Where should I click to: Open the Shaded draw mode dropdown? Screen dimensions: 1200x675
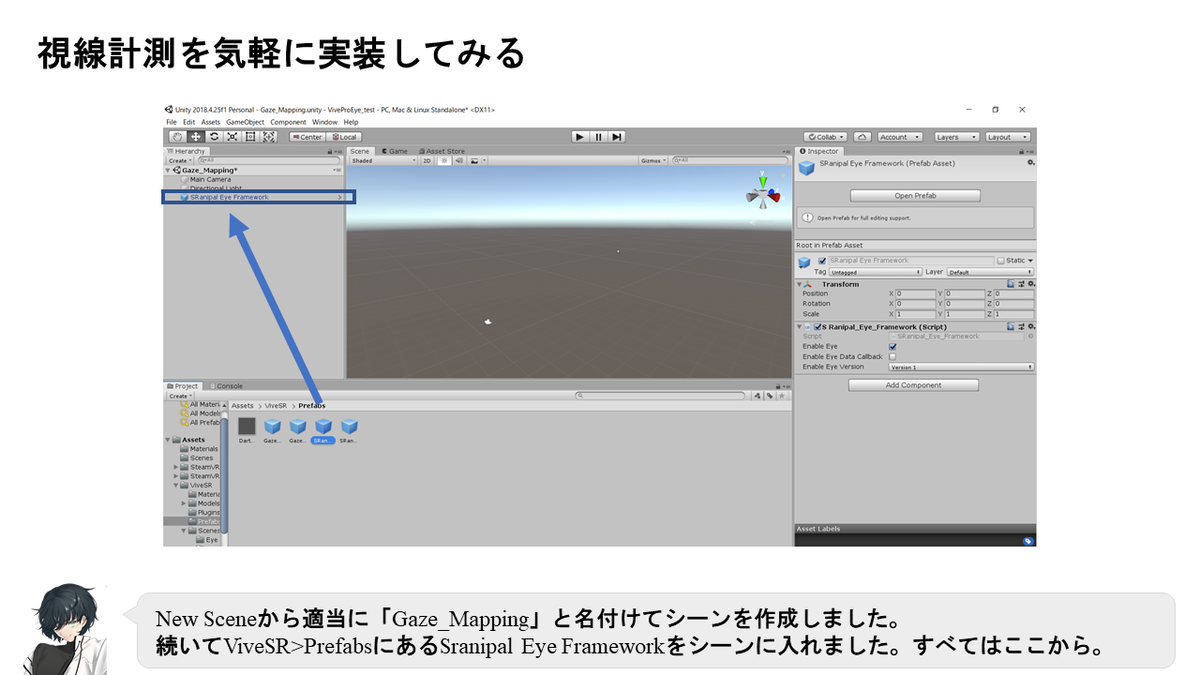click(382, 160)
